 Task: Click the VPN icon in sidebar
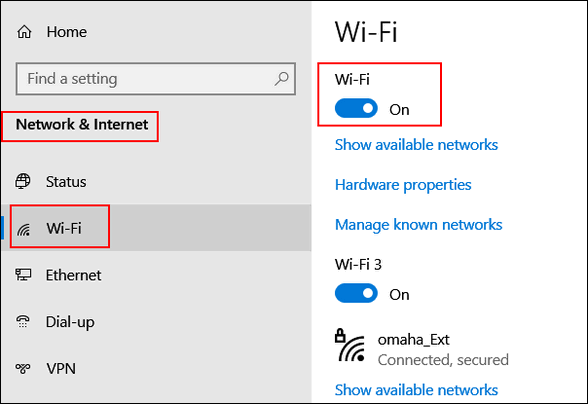(23, 368)
